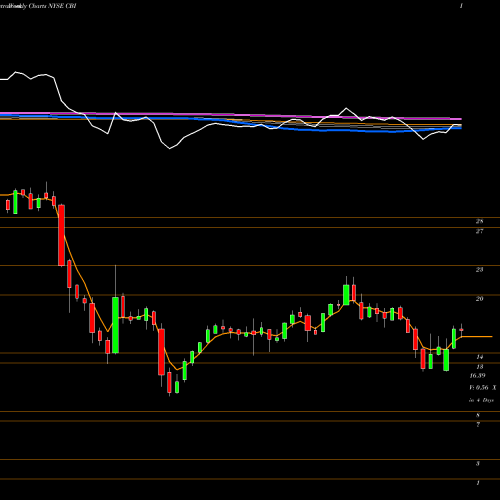
Task: Select the price axis label 27
Action: pyautogui.click(x=479, y=231)
